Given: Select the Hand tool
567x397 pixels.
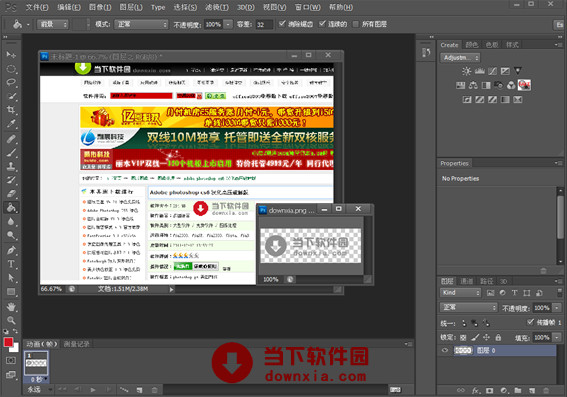Looking at the screenshot, I should (11, 307).
